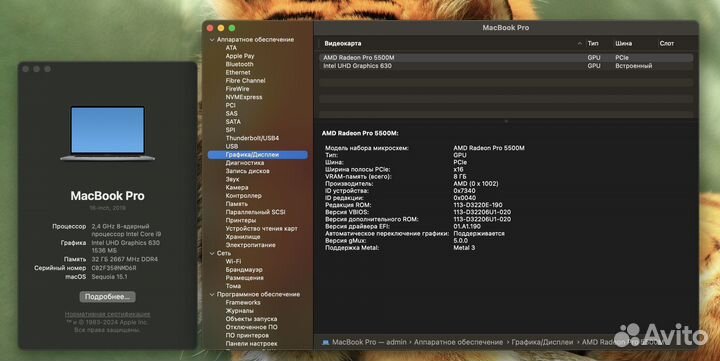This screenshot has width=720, height=361.
Task: Select Контроллер in the sidebar
Action: point(243,196)
